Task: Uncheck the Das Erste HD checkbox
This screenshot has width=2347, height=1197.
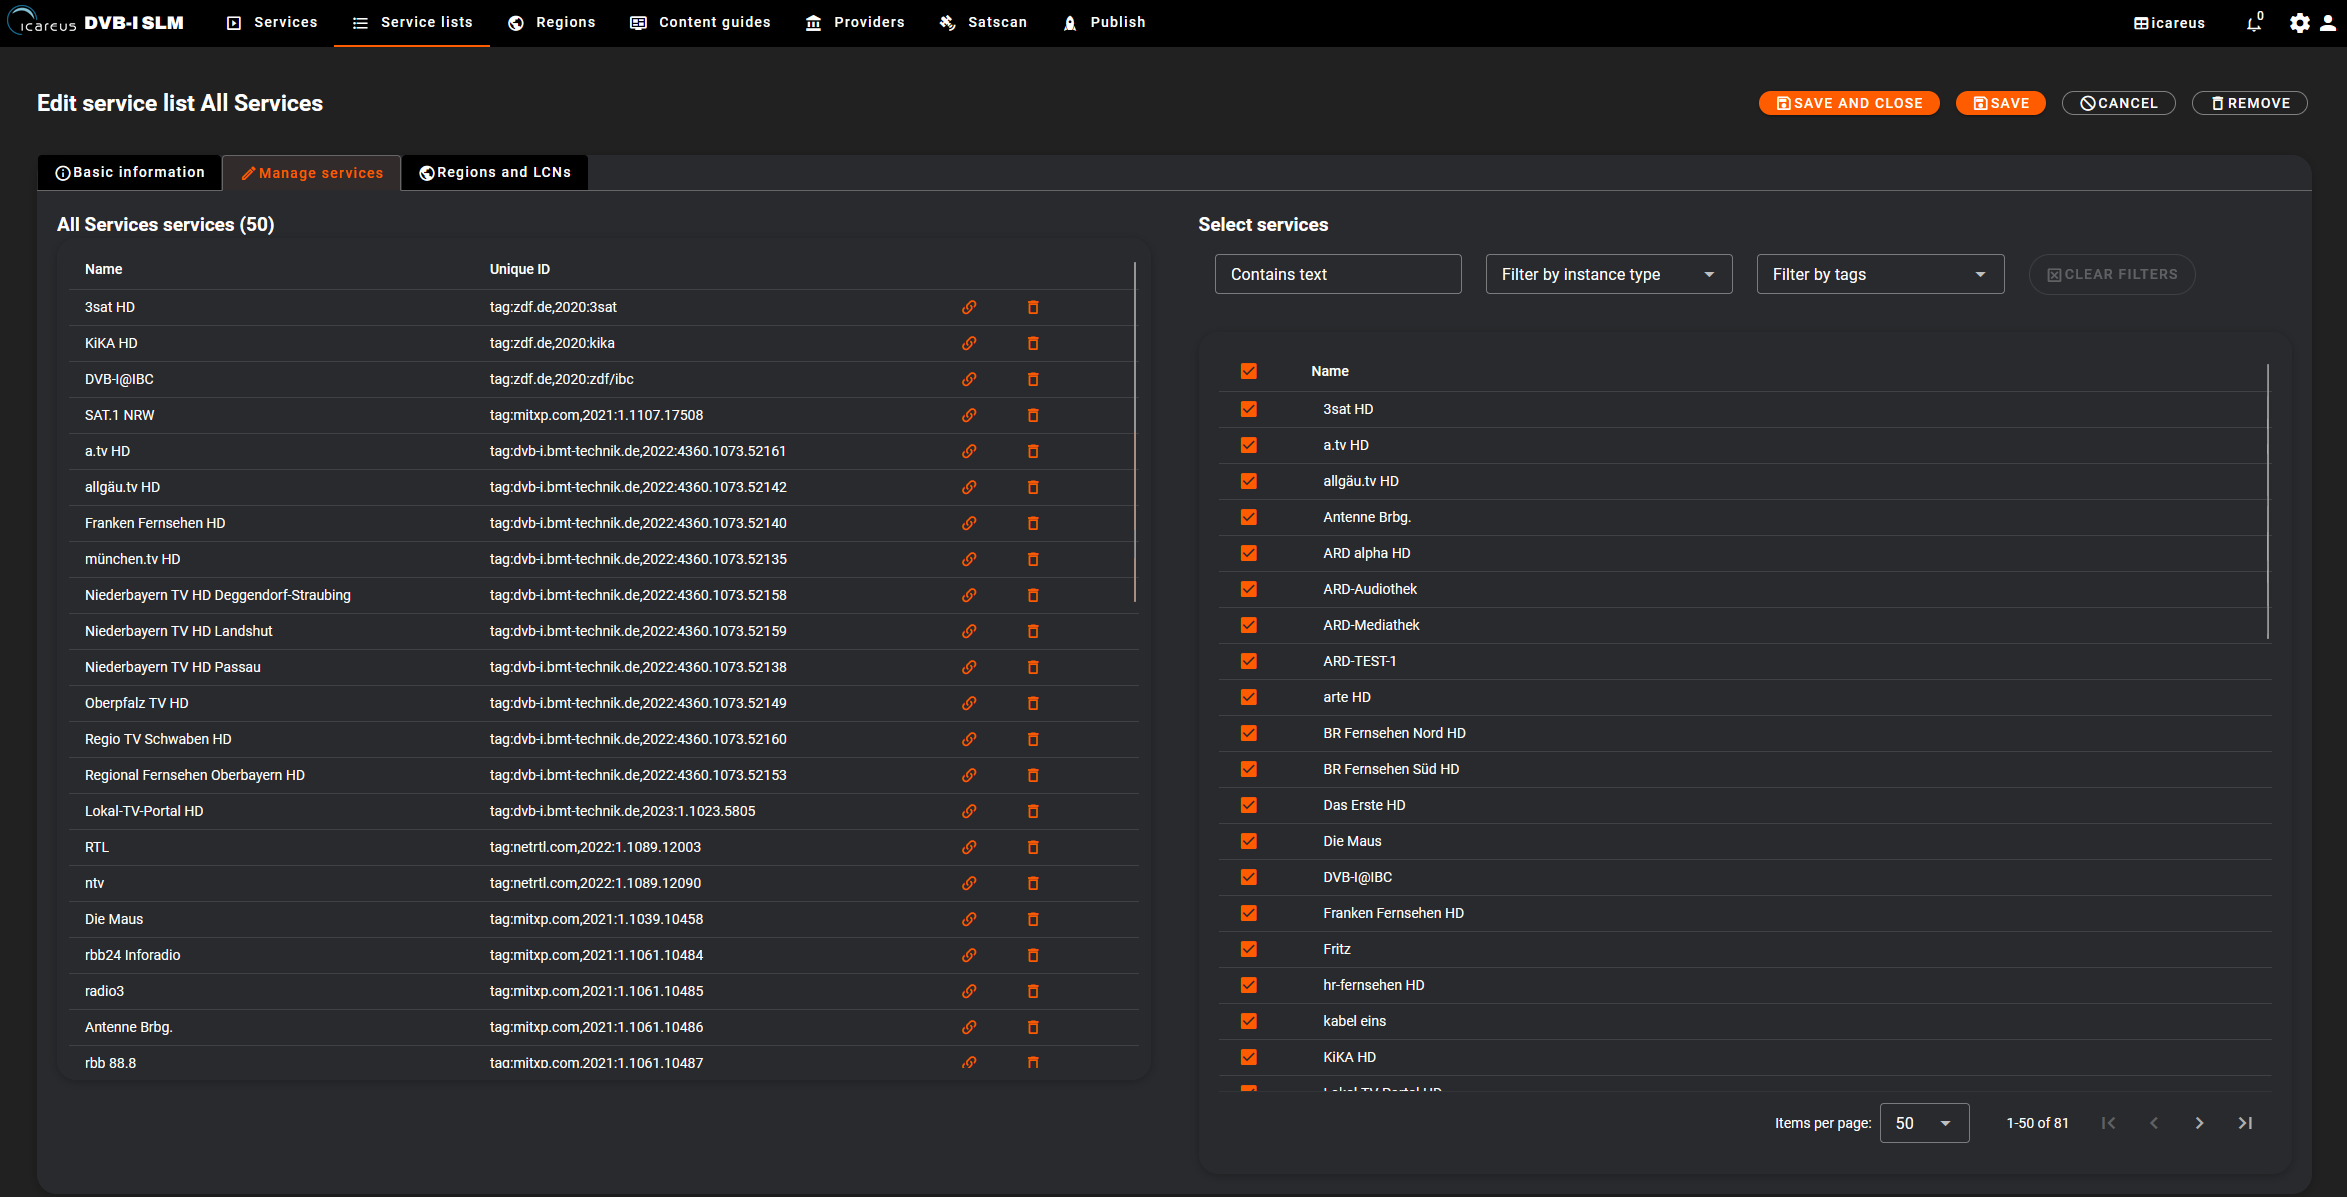Action: 1249,805
